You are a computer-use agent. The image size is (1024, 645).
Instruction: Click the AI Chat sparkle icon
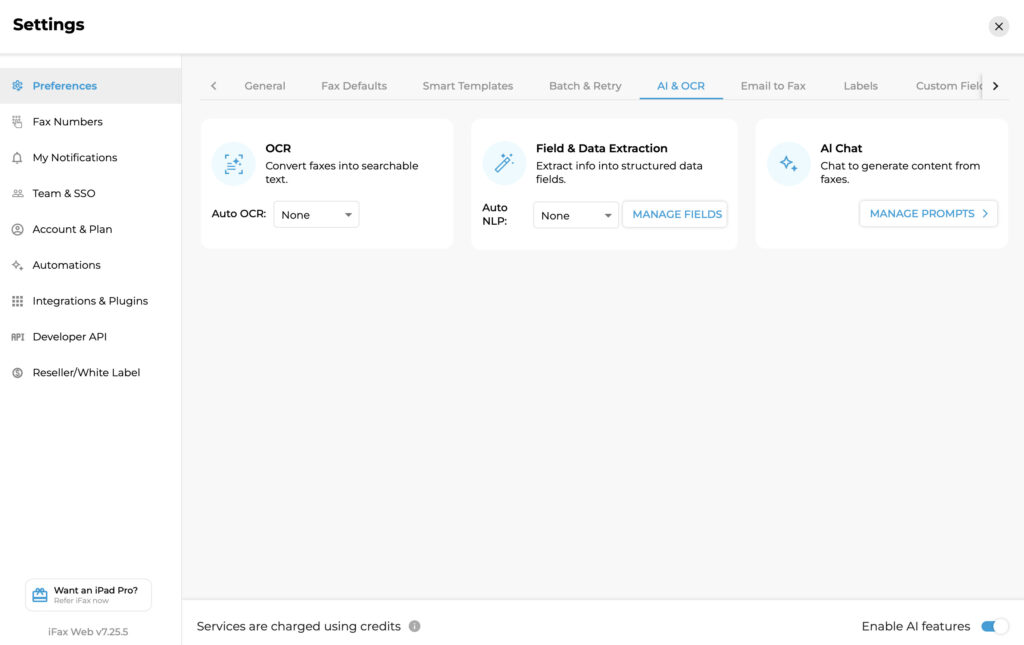788,164
